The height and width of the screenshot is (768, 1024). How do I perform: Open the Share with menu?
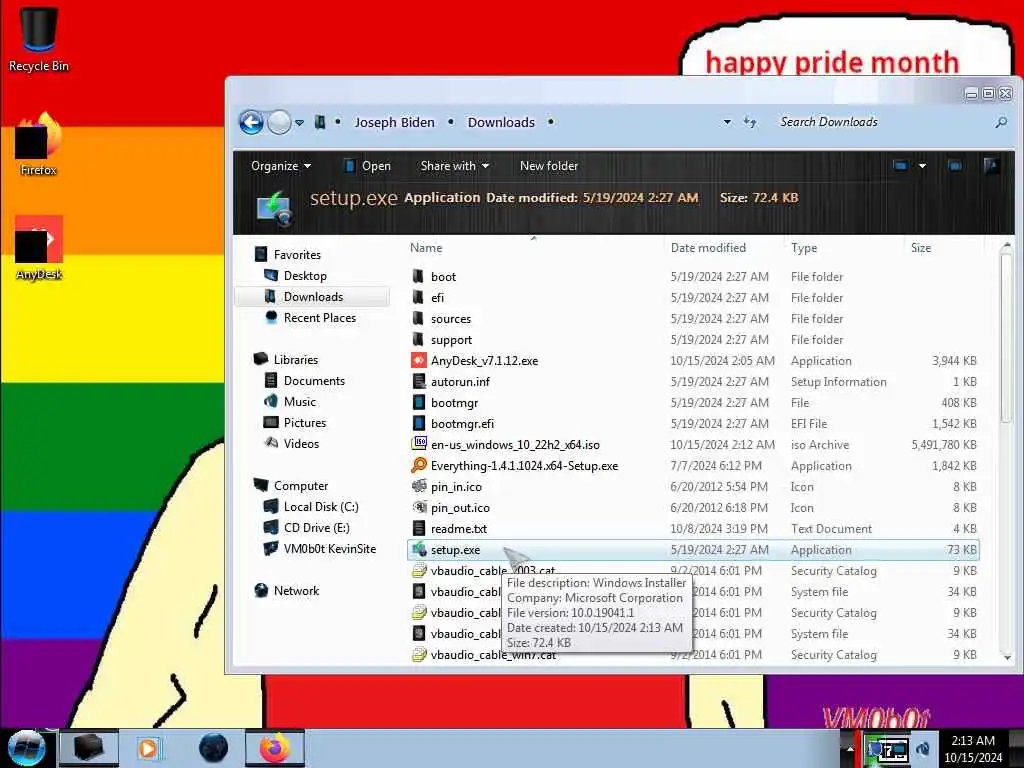455,166
